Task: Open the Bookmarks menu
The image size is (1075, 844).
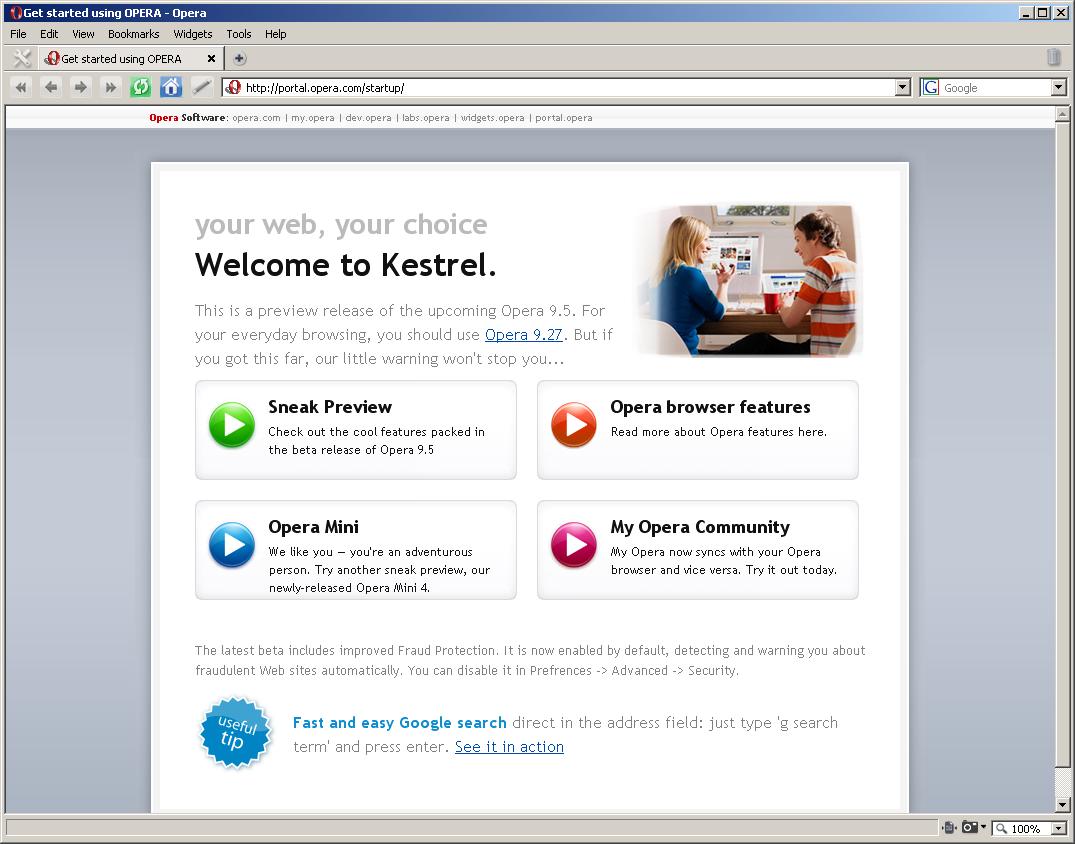Action: click(134, 34)
